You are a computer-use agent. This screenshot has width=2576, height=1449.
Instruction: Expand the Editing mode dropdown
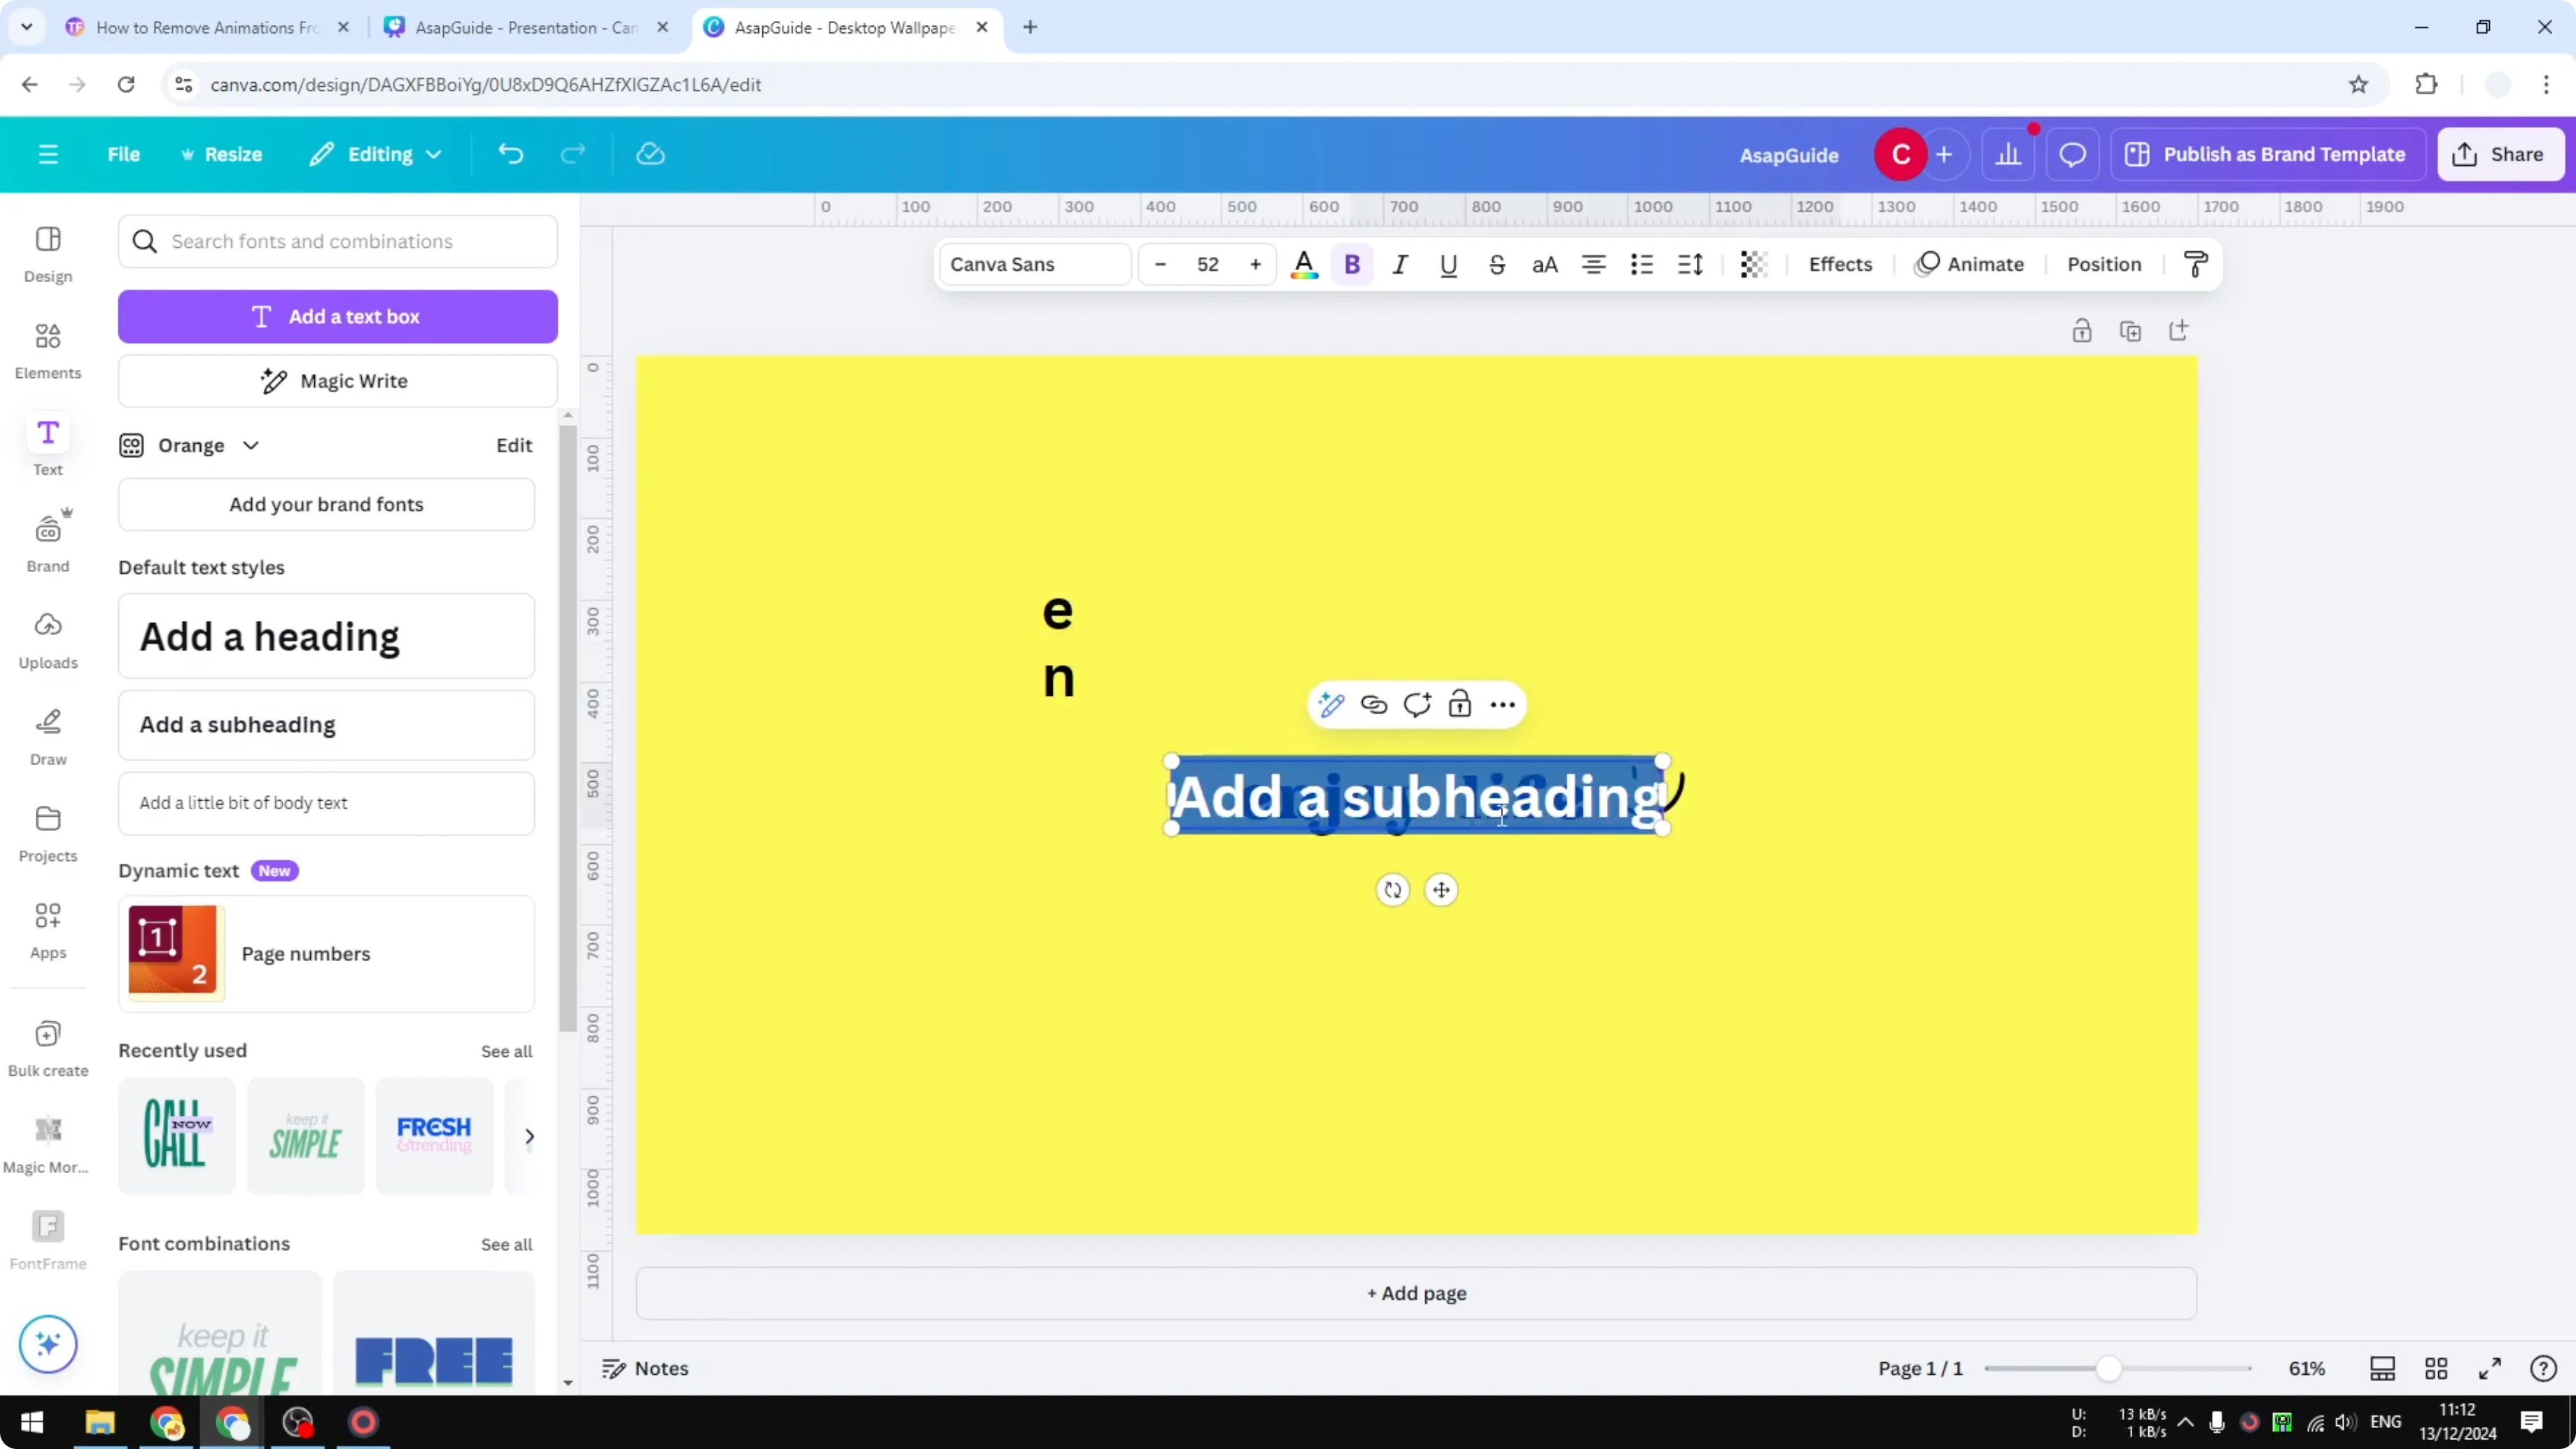tap(376, 154)
